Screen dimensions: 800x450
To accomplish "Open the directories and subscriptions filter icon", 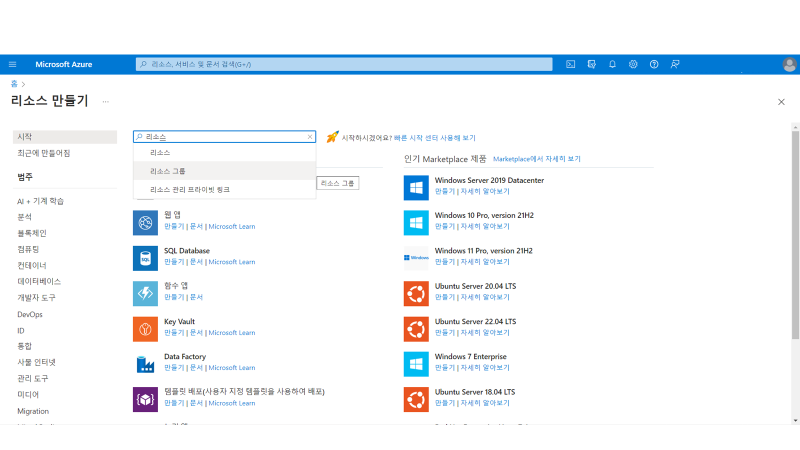I will click(x=591, y=64).
